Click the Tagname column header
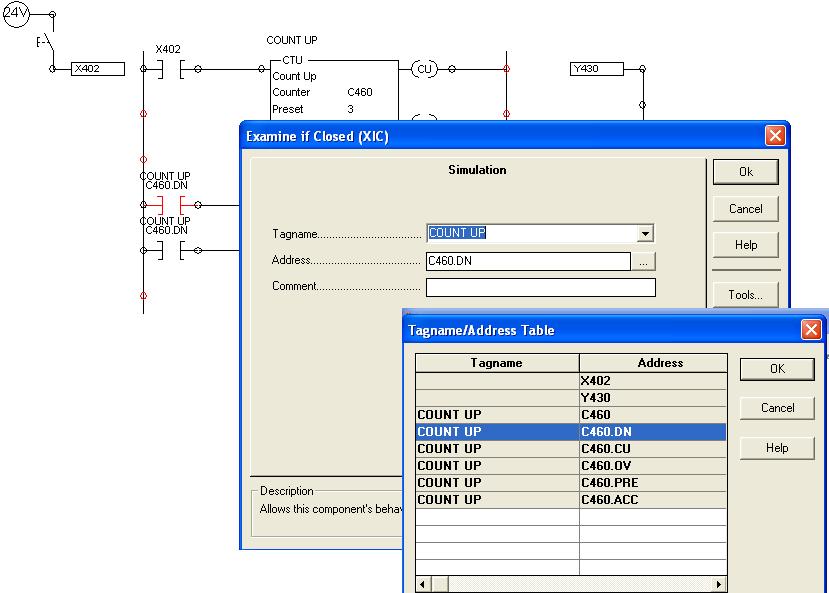Image resolution: width=829 pixels, height=593 pixels. click(497, 363)
